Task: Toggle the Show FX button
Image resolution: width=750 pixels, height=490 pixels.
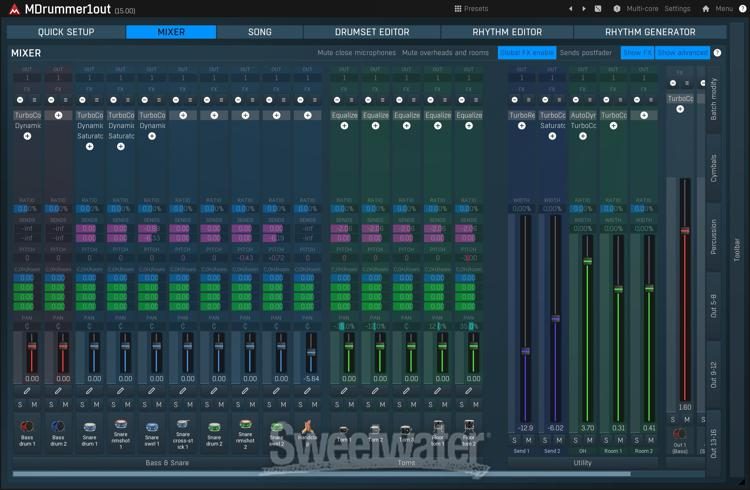Action: [x=636, y=52]
